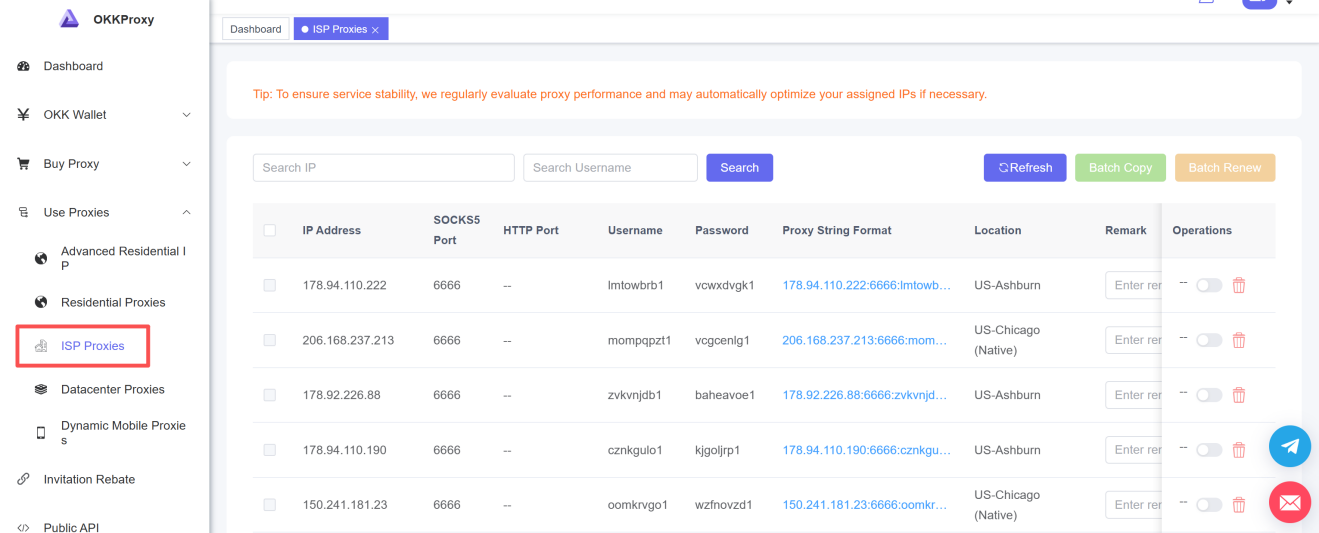
Task: Click the Search button
Action: click(740, 168)
